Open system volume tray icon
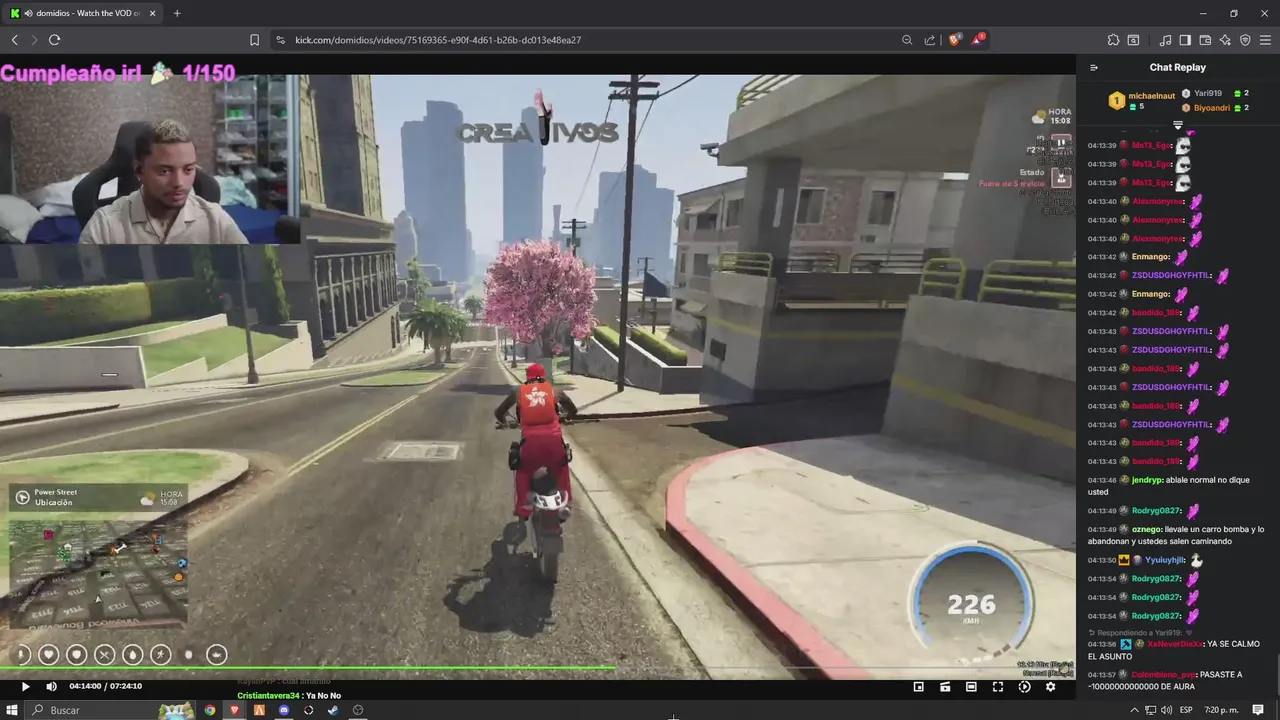The height and width of the screenshot is (720, 1280). (1166, 710)
